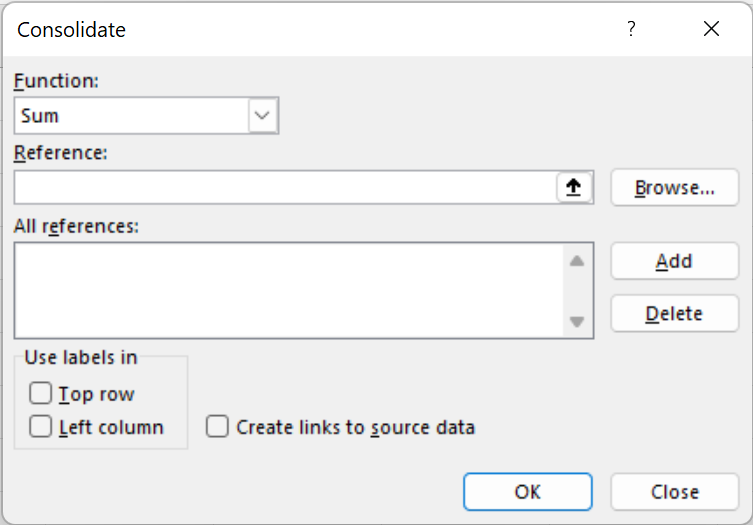Click the scroll up arrow in All references
Image resolution: width=753 pixels, height=525 pixels.
[576, 261]
